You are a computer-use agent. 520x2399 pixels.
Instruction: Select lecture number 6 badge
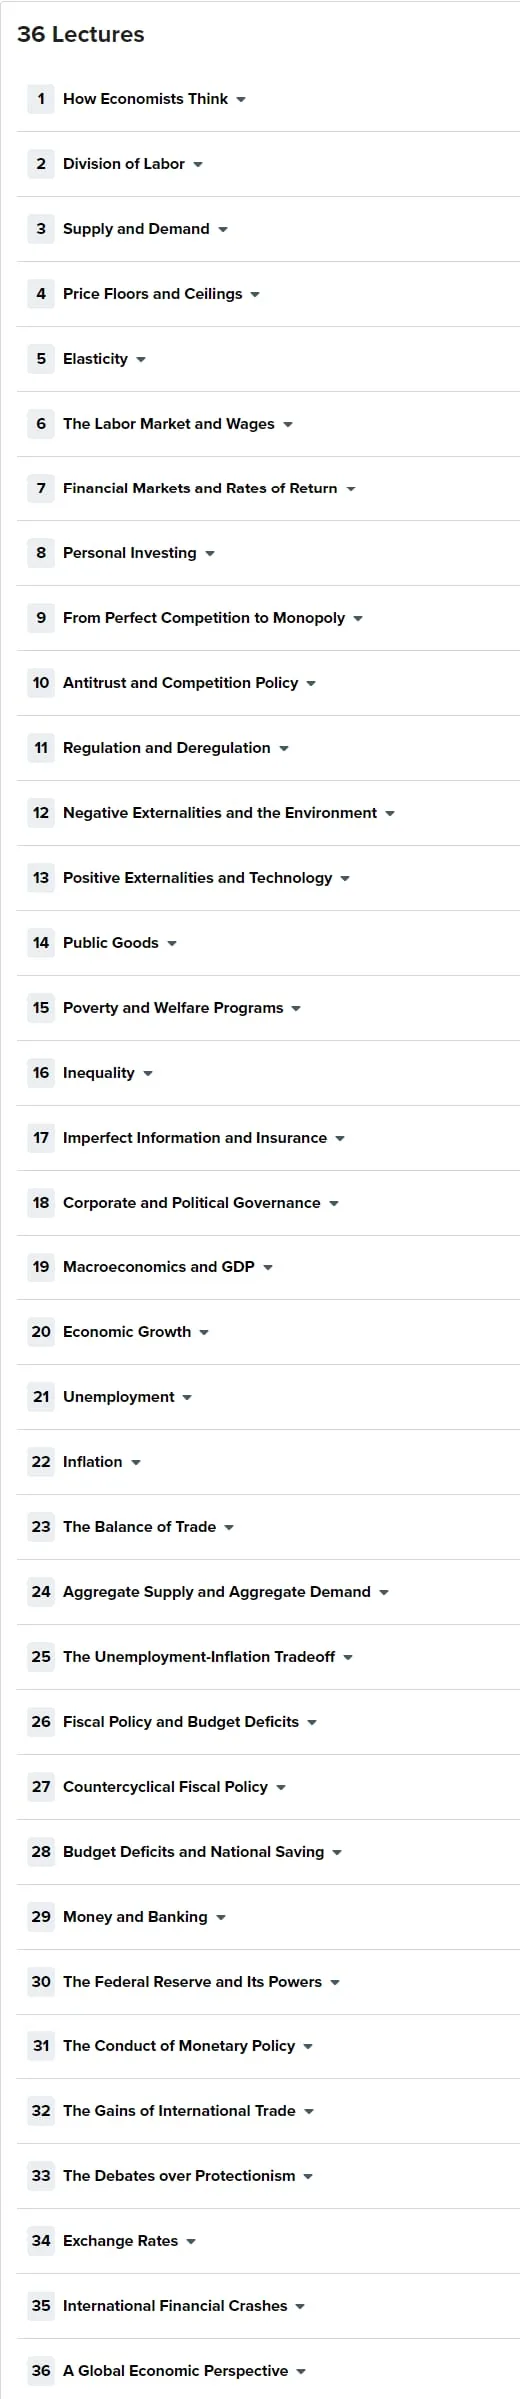[x=41, y=424]
